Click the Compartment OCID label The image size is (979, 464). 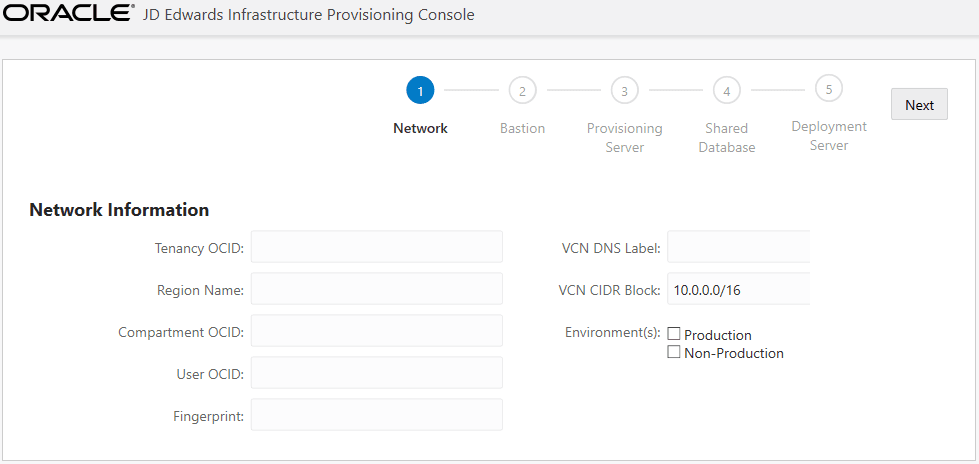(x=181, y=332)
